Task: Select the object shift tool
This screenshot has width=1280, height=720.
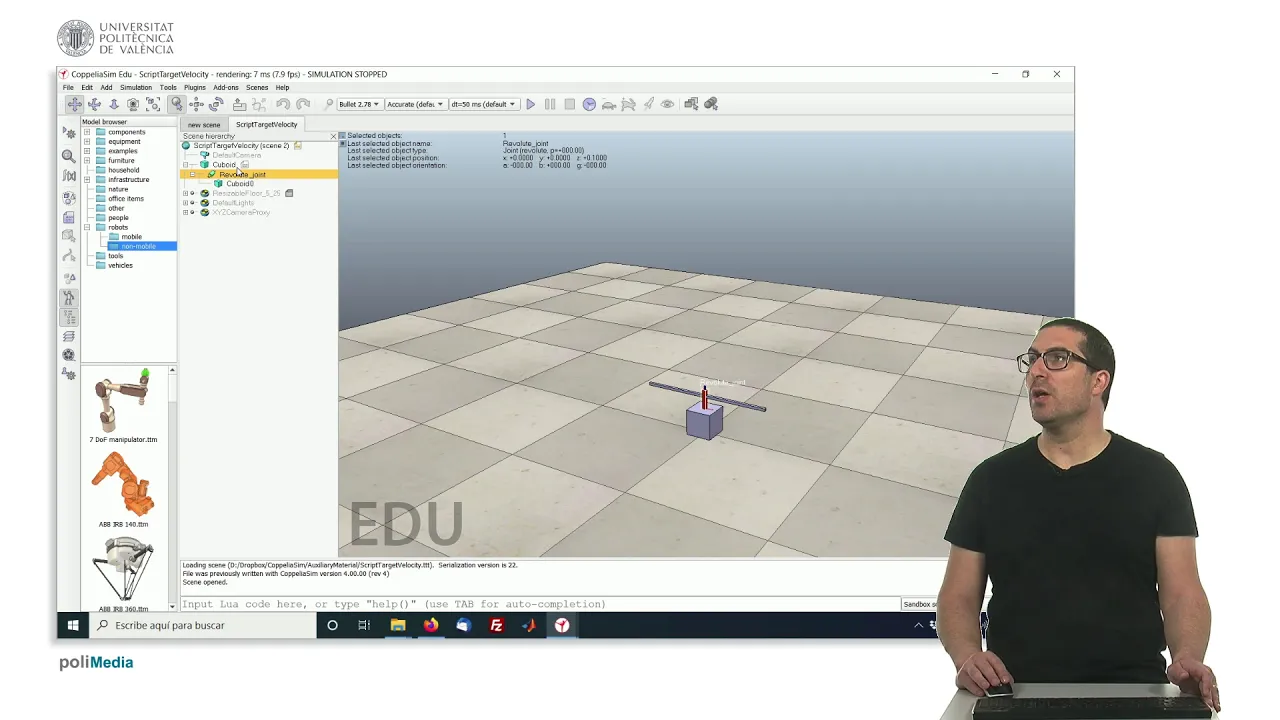Action: click(x=196, y=104)
